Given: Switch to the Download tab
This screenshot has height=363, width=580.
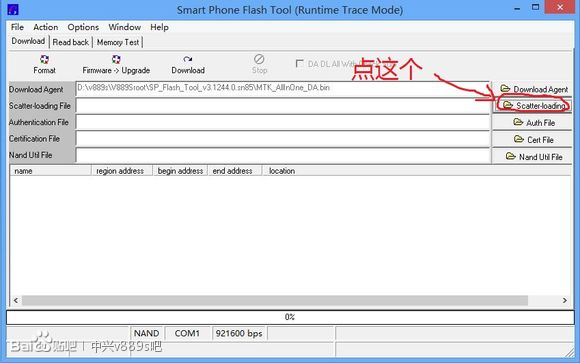Looking at the screenshot, I should pyautogui.click(x=28, y=41).
